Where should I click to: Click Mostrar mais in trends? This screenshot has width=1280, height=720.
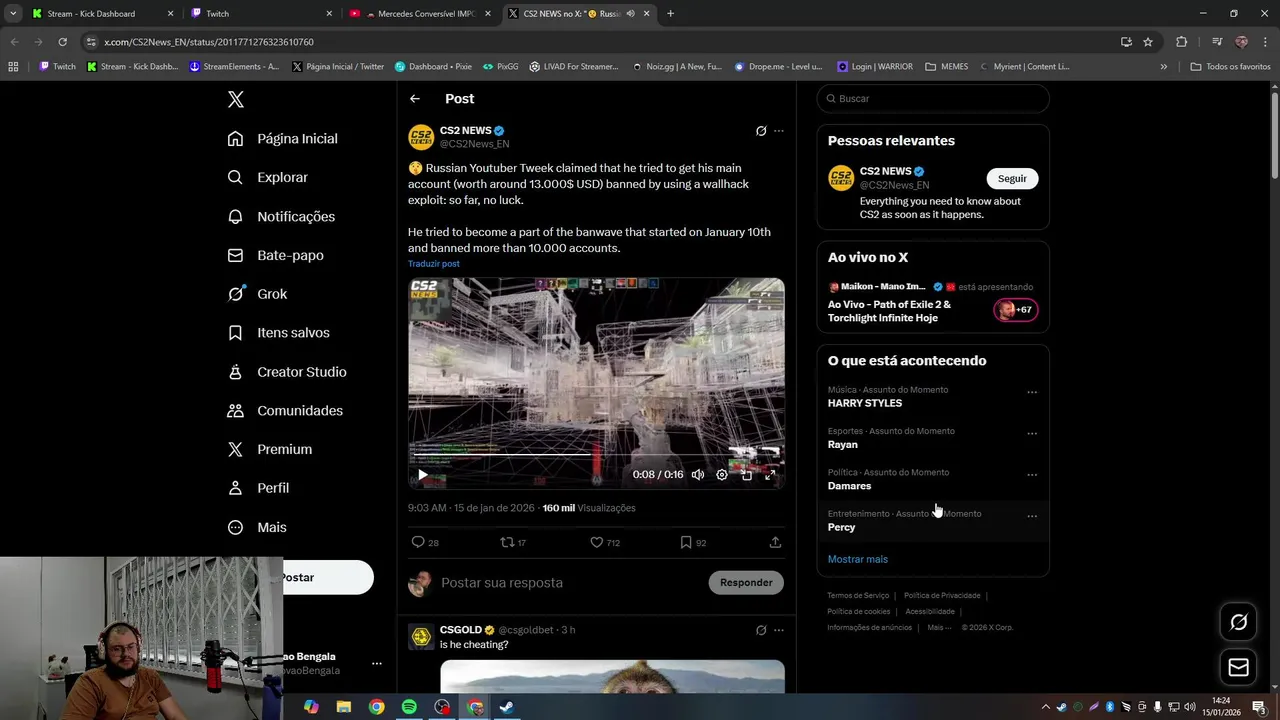click(858, 559)
